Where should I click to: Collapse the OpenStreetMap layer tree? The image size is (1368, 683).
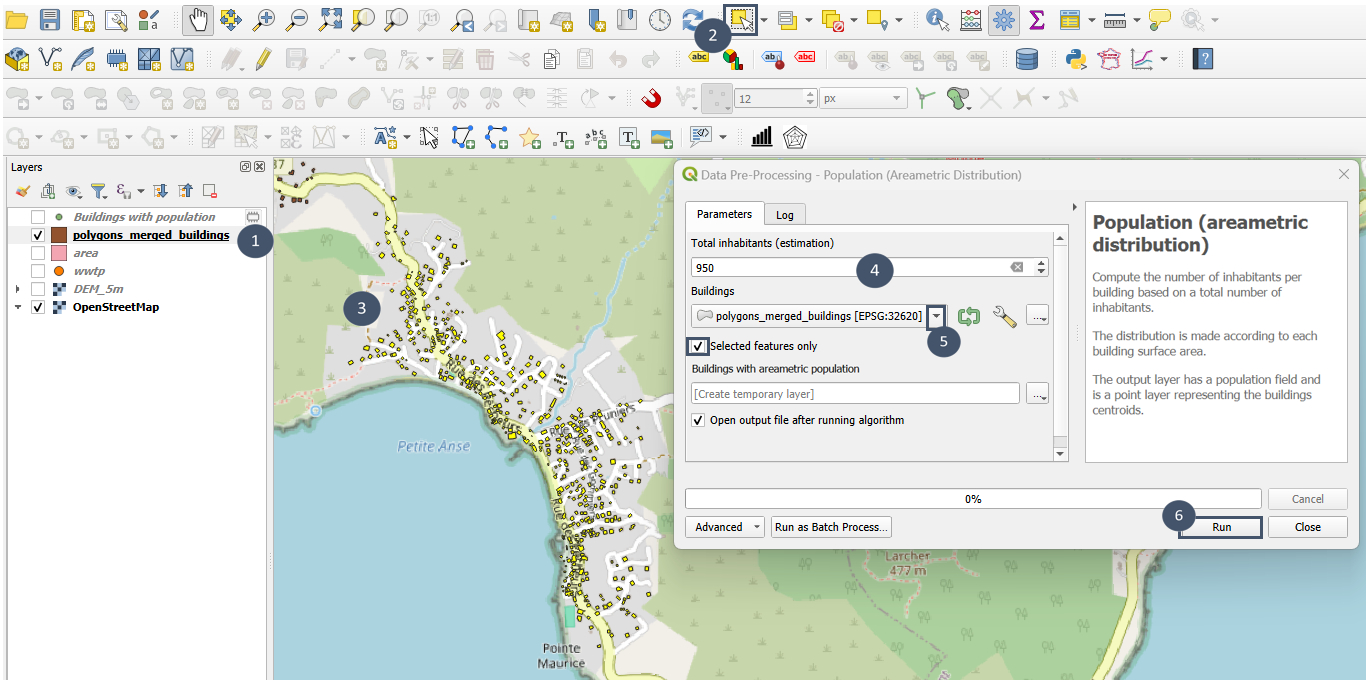tap(17, 307)
